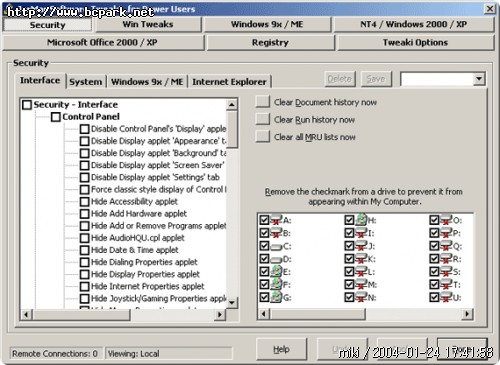Select the Interface sub-tab
500x365 pixels.
(x=40, y=81)
